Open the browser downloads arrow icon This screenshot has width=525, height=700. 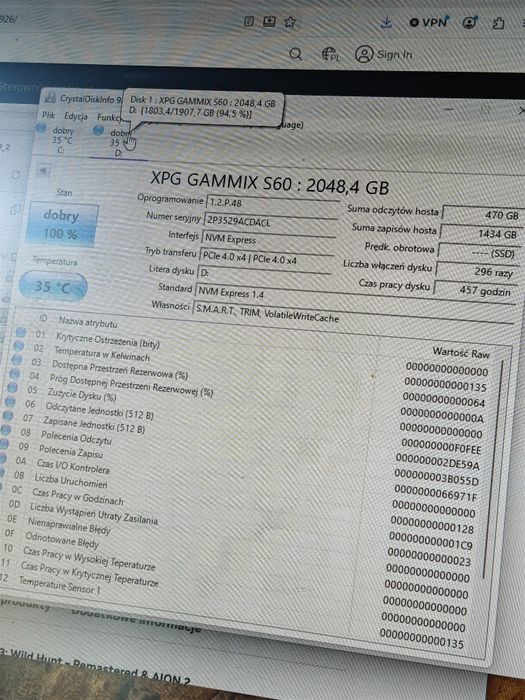click(x=387, y=22)
